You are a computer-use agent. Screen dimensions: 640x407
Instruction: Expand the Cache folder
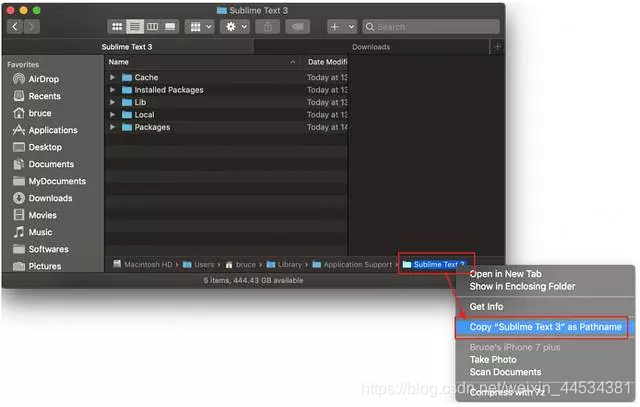(112, 77)
